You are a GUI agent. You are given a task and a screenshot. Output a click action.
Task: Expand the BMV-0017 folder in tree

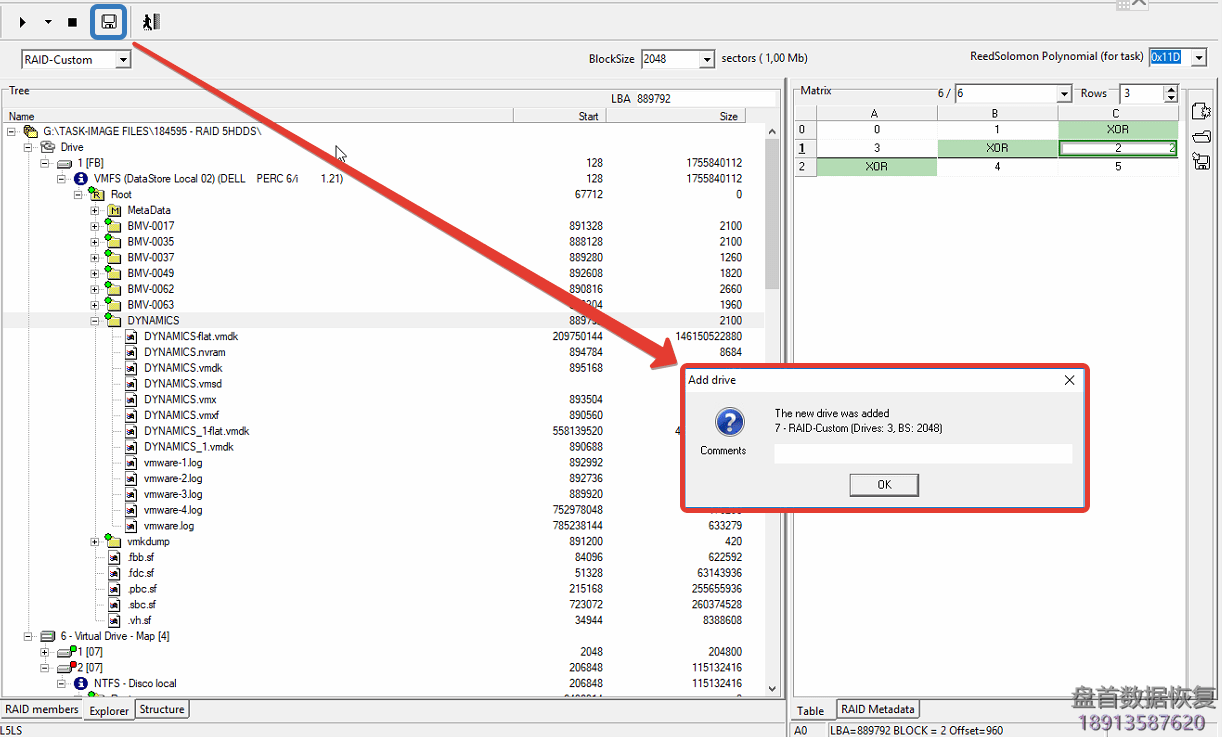(94, 225)
